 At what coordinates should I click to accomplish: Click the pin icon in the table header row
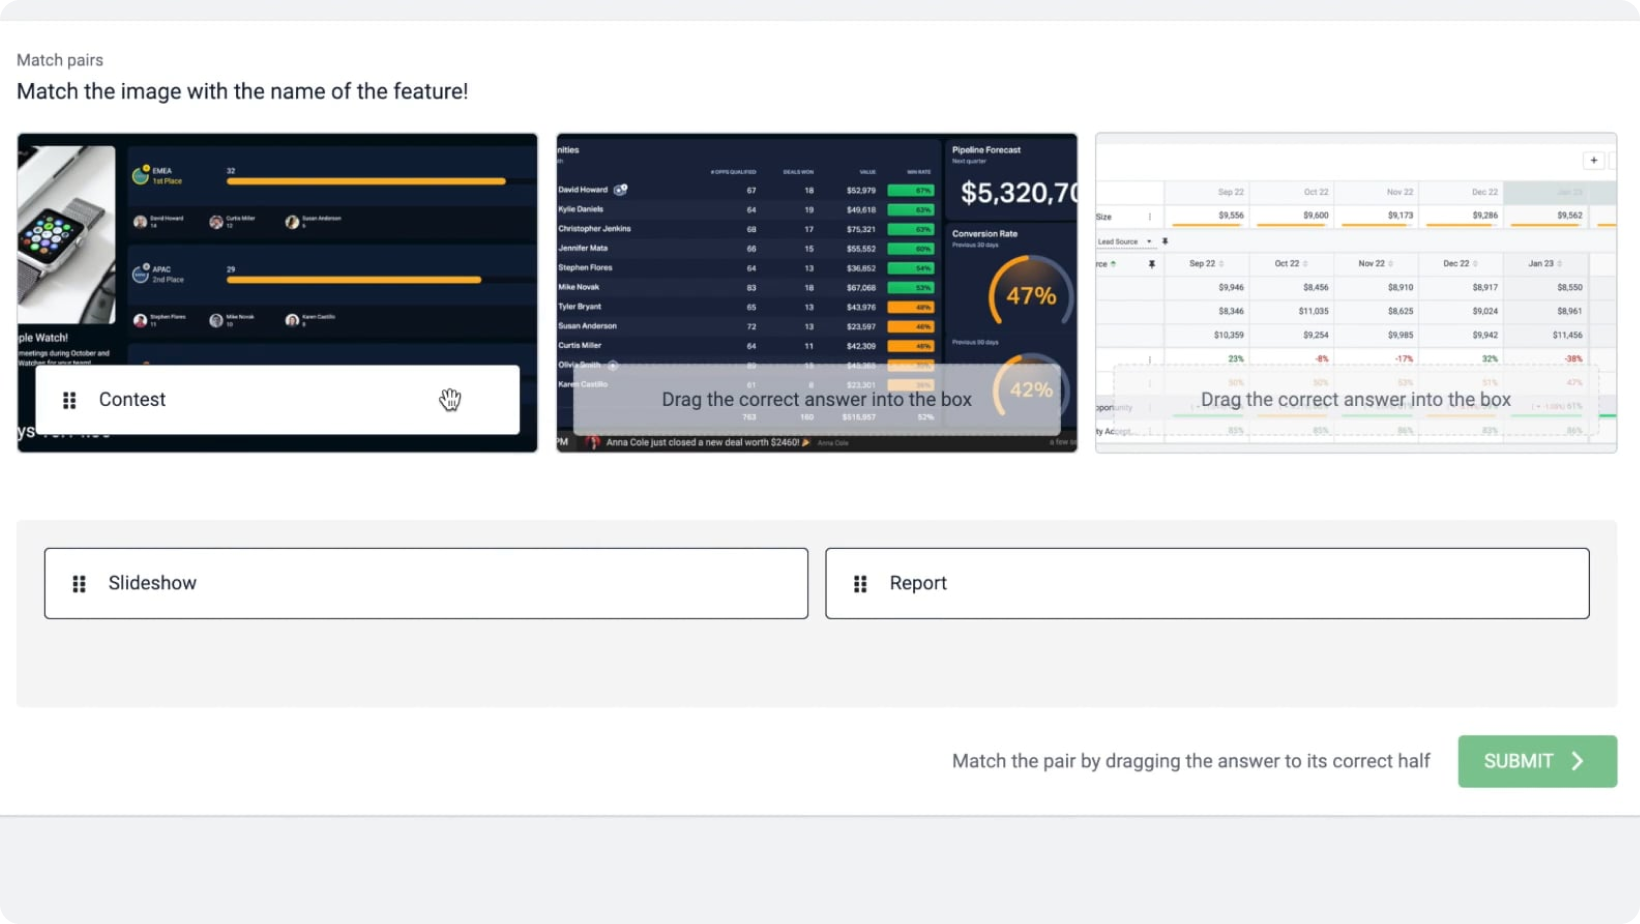tap(1151, 264)
